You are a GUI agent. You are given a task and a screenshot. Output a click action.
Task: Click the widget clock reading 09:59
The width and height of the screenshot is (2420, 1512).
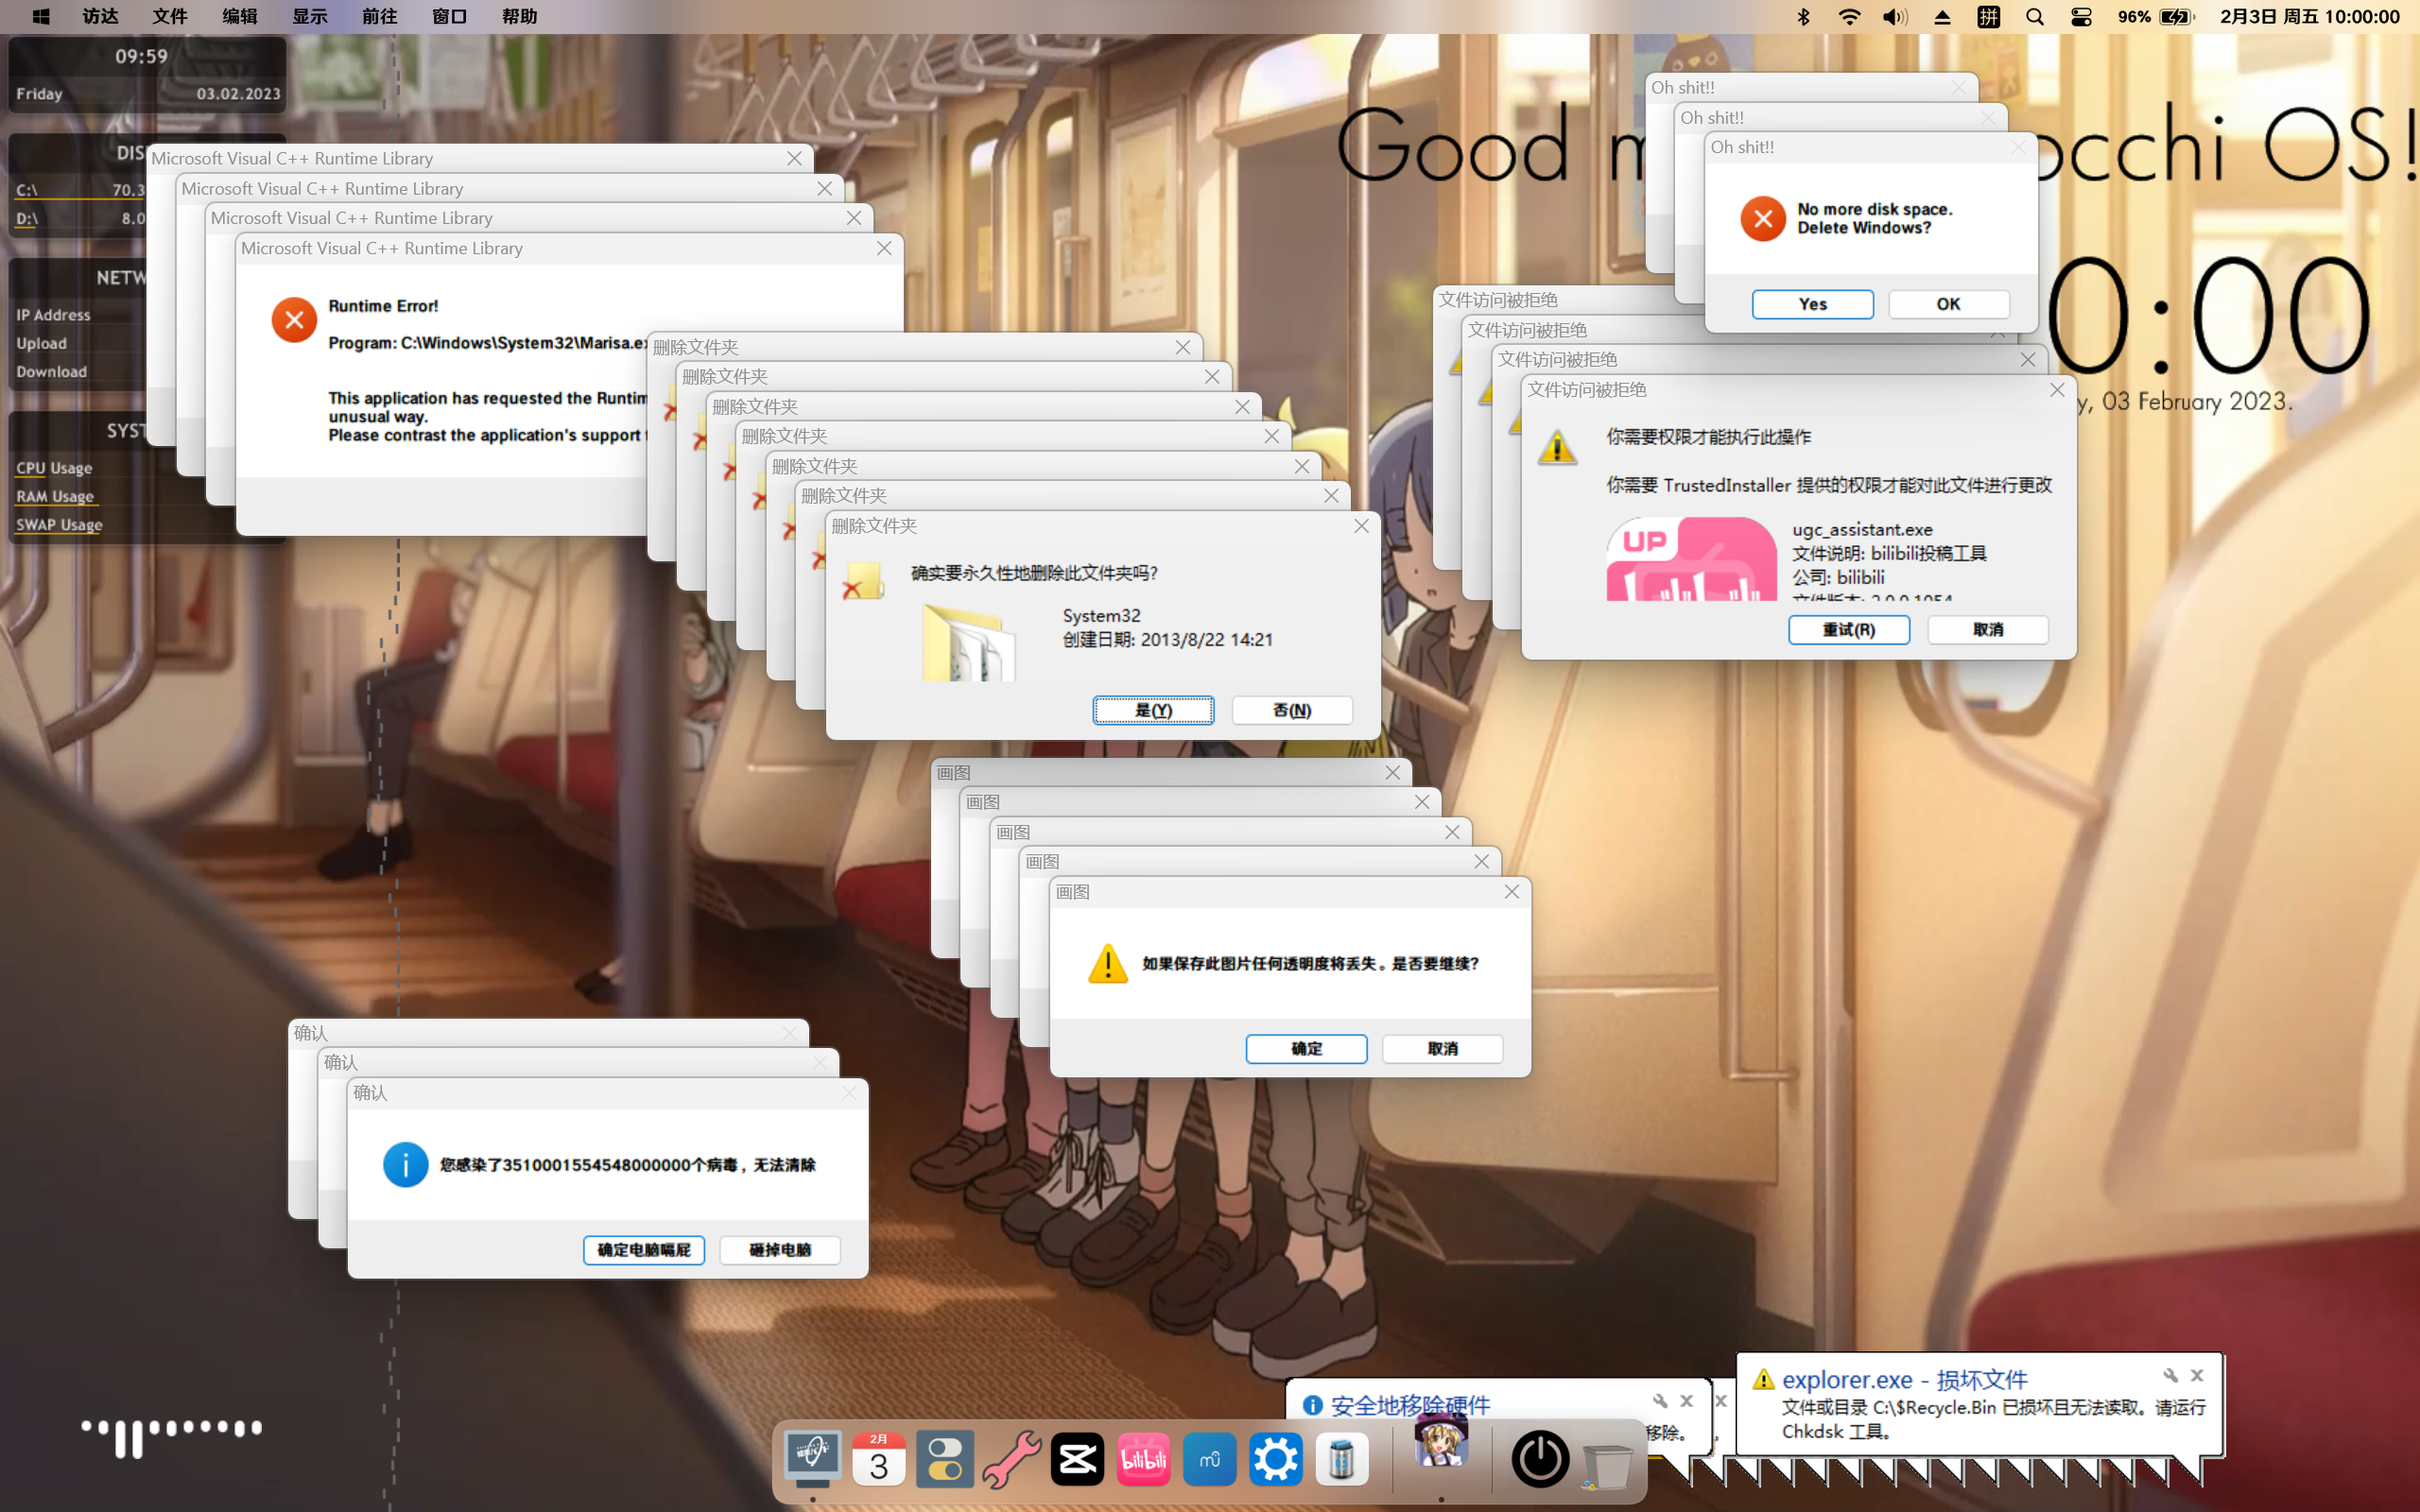[x=141, y=57]
